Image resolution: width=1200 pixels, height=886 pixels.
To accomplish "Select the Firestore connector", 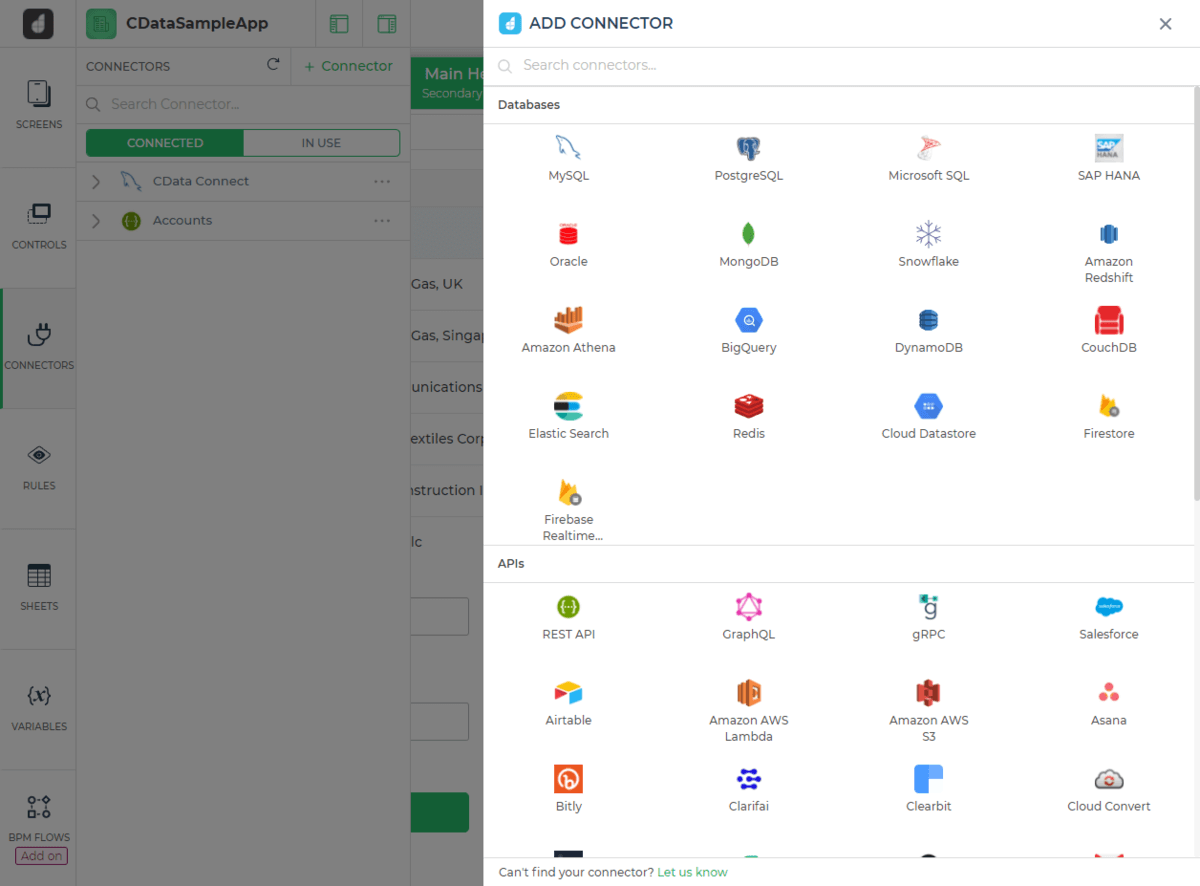I will (1108, 417).
